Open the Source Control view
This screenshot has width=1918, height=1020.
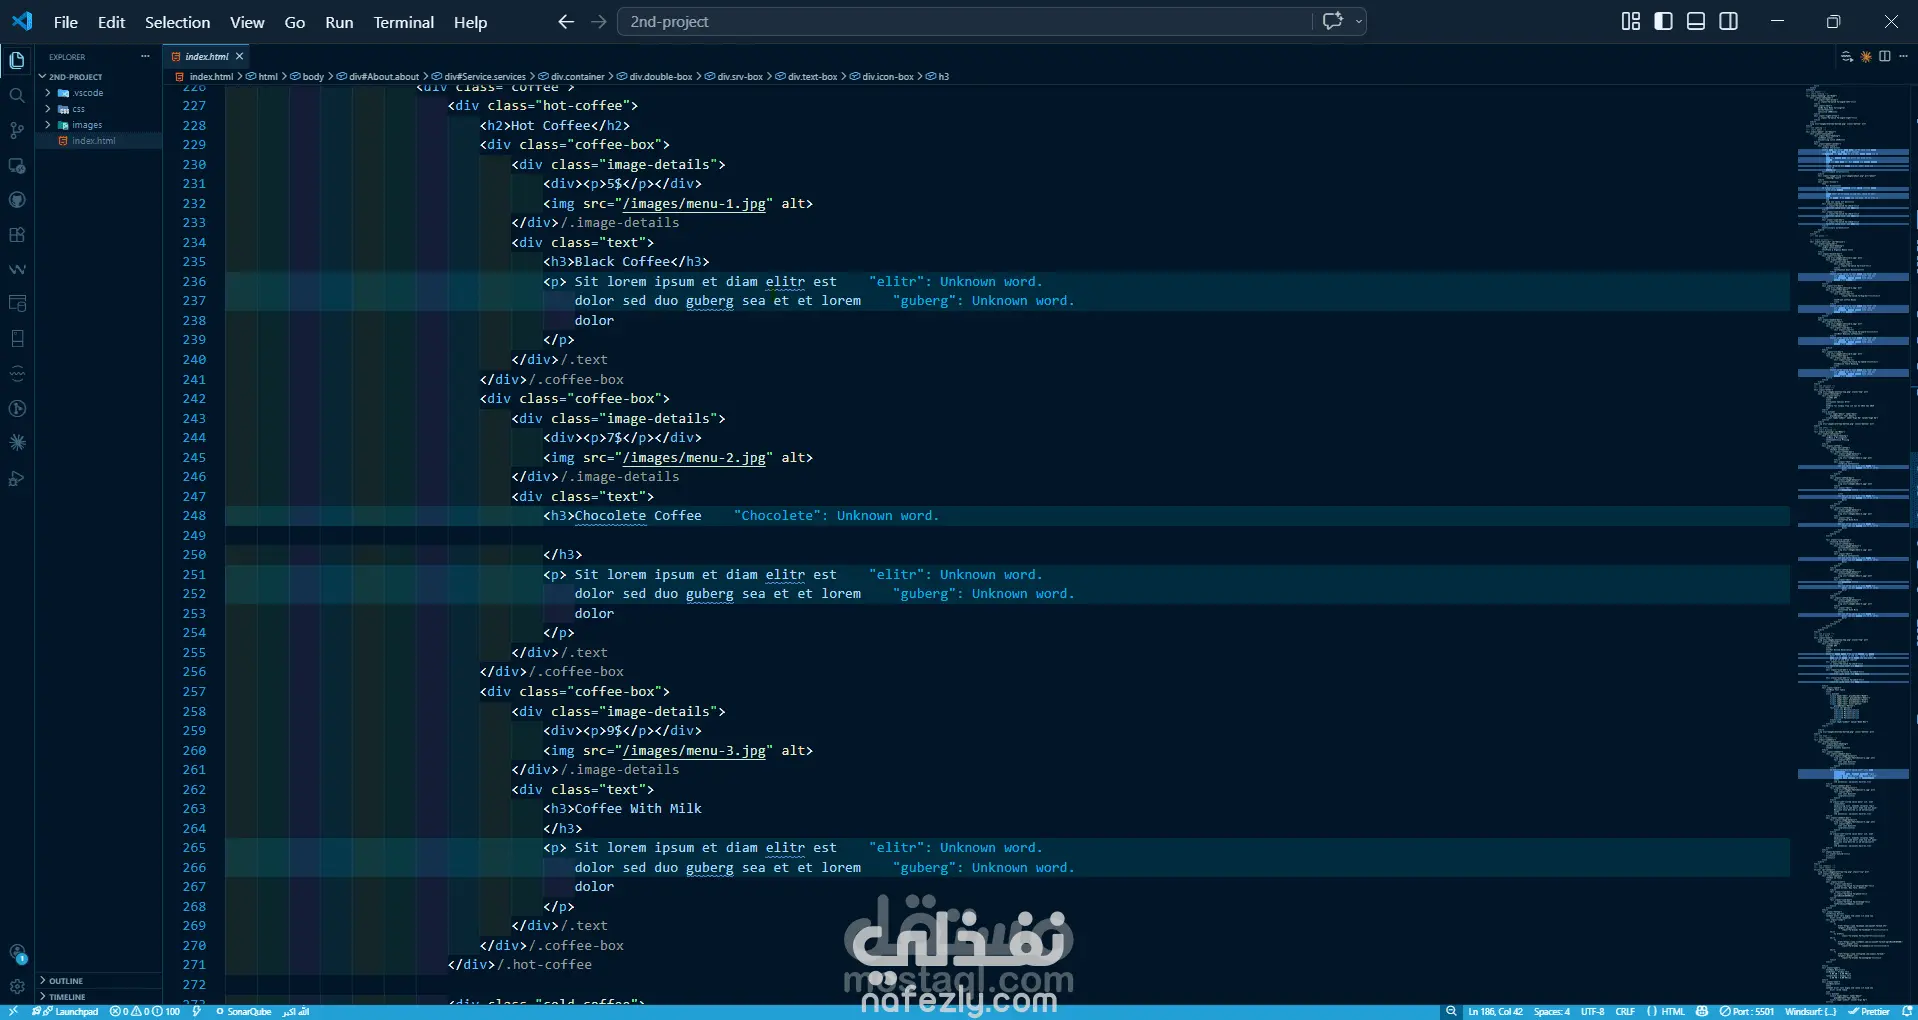pos(17,131)
